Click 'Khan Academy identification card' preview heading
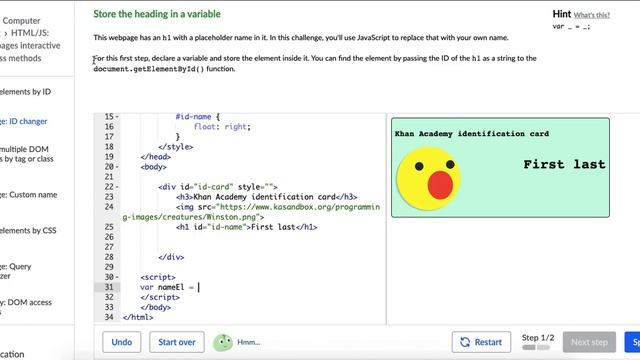640x360 pixels. tap(472, 134)
